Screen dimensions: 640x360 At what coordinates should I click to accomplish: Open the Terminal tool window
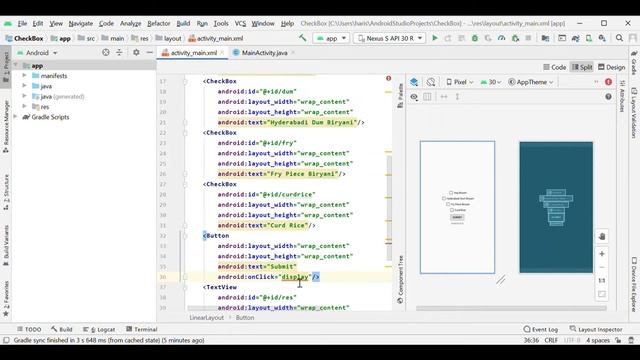coord(142,329)
